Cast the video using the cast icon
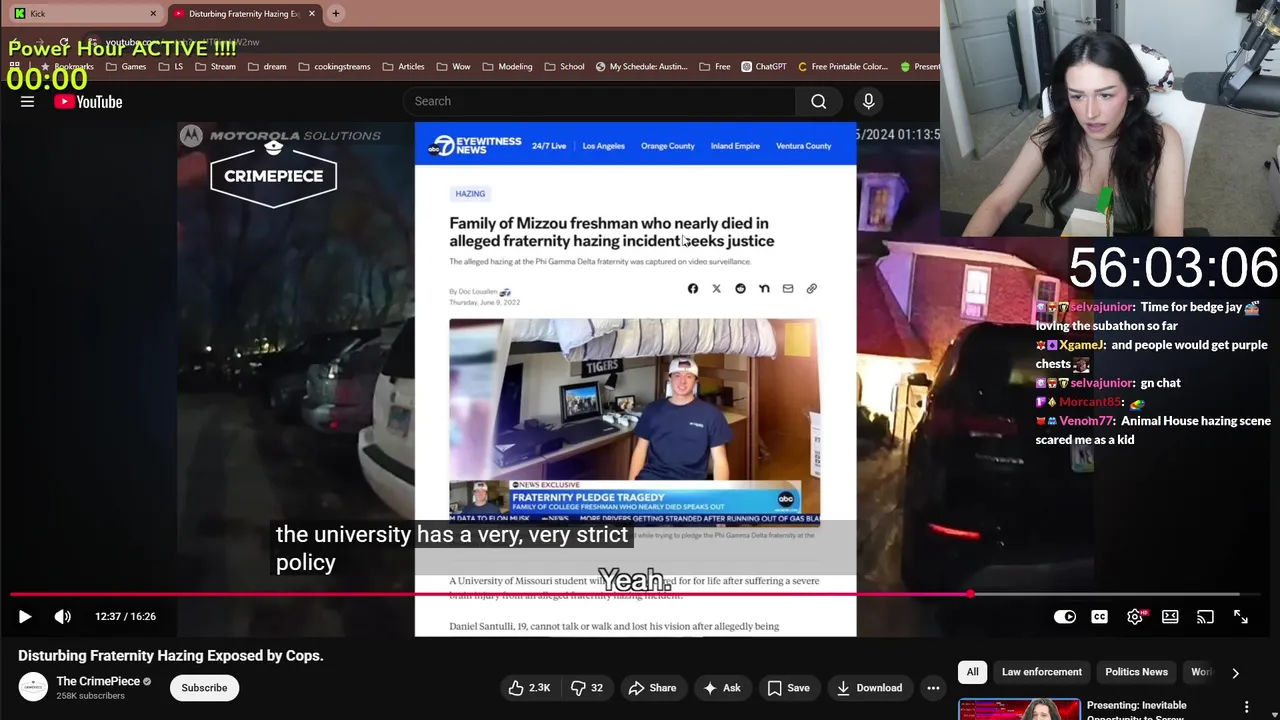The width and height of the screenshot is (1280, 720). (1205, 617)
